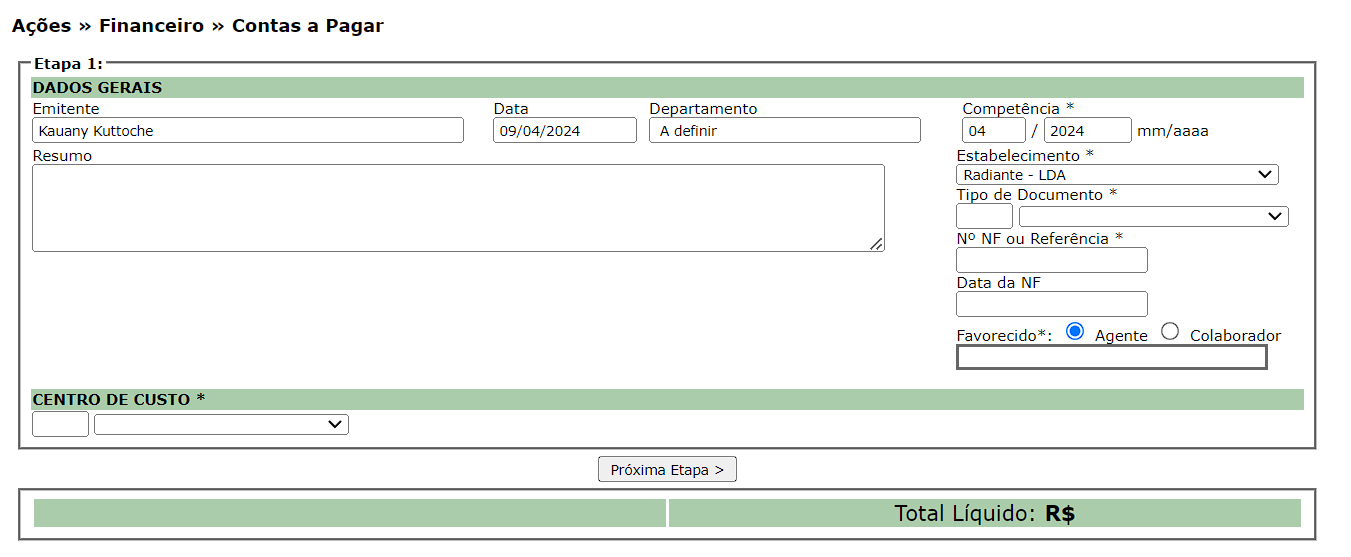Open the Estabelecimento dropdown
The image size is (1351, 557).
[1117, 175]
